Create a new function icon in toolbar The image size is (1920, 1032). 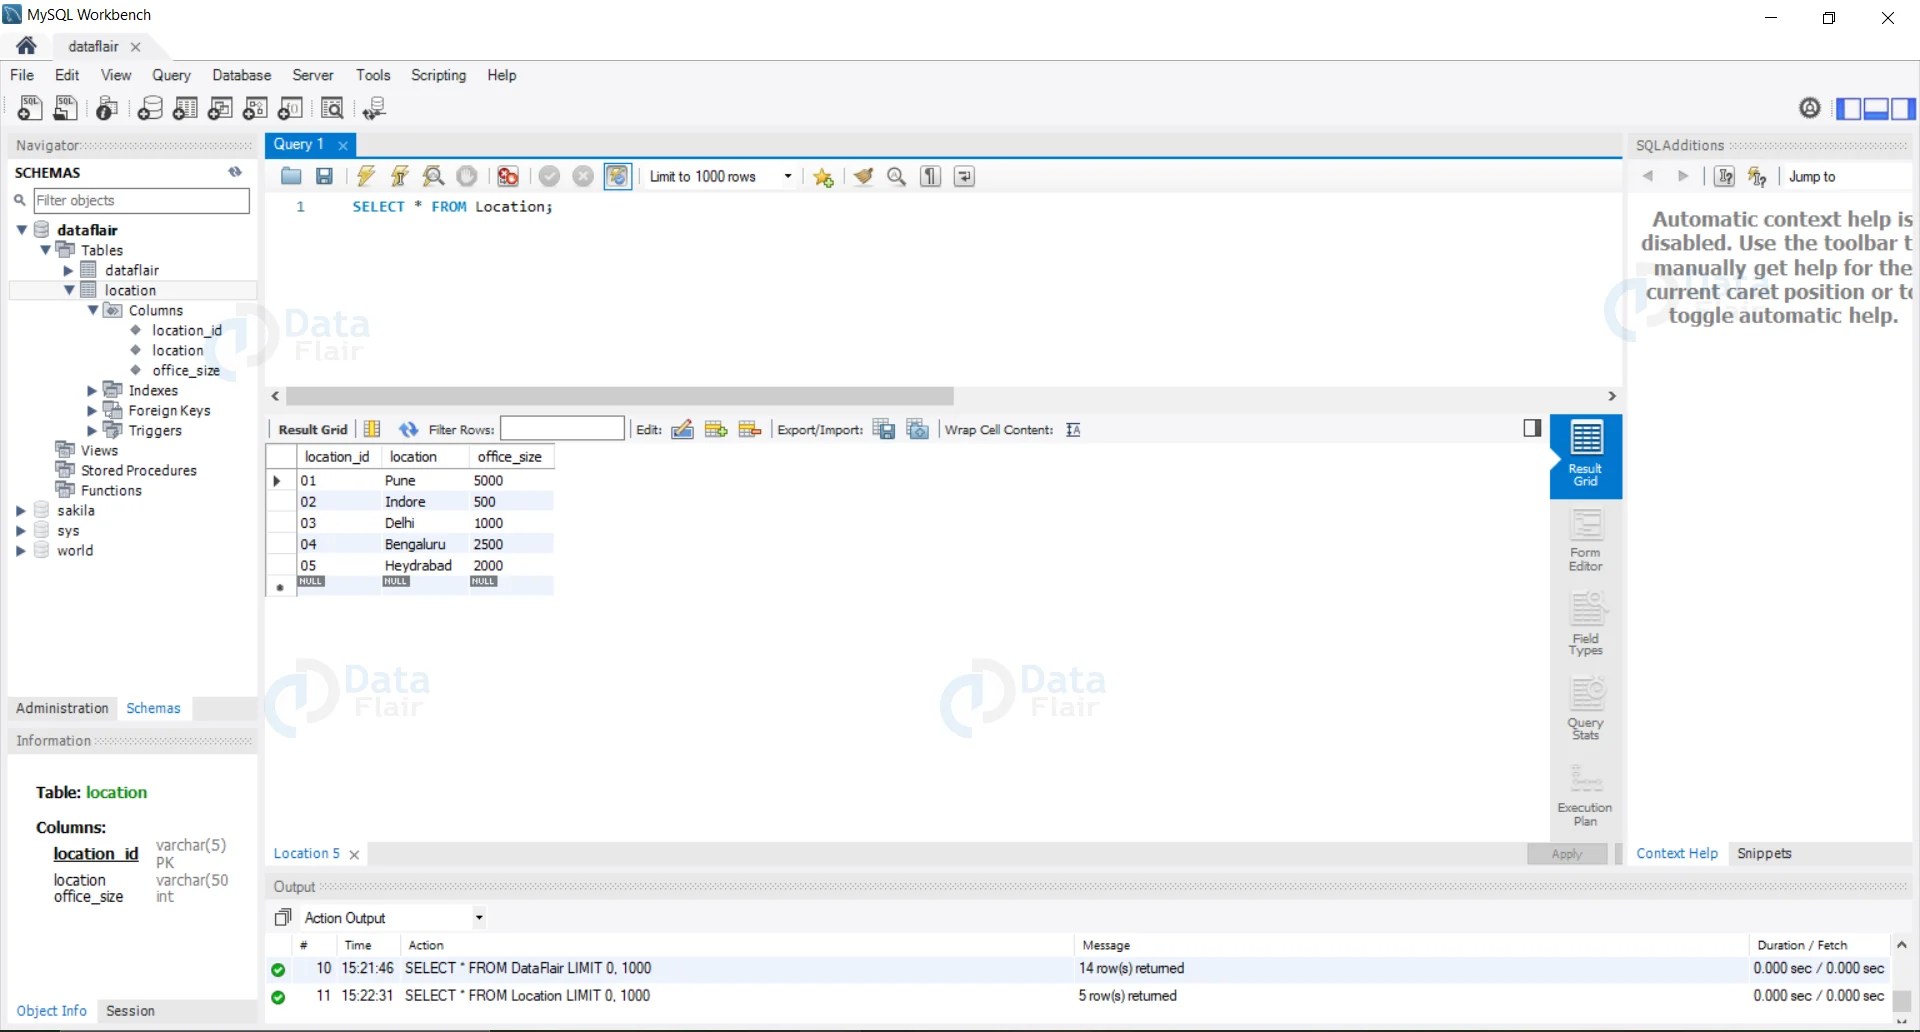[290, 108]
